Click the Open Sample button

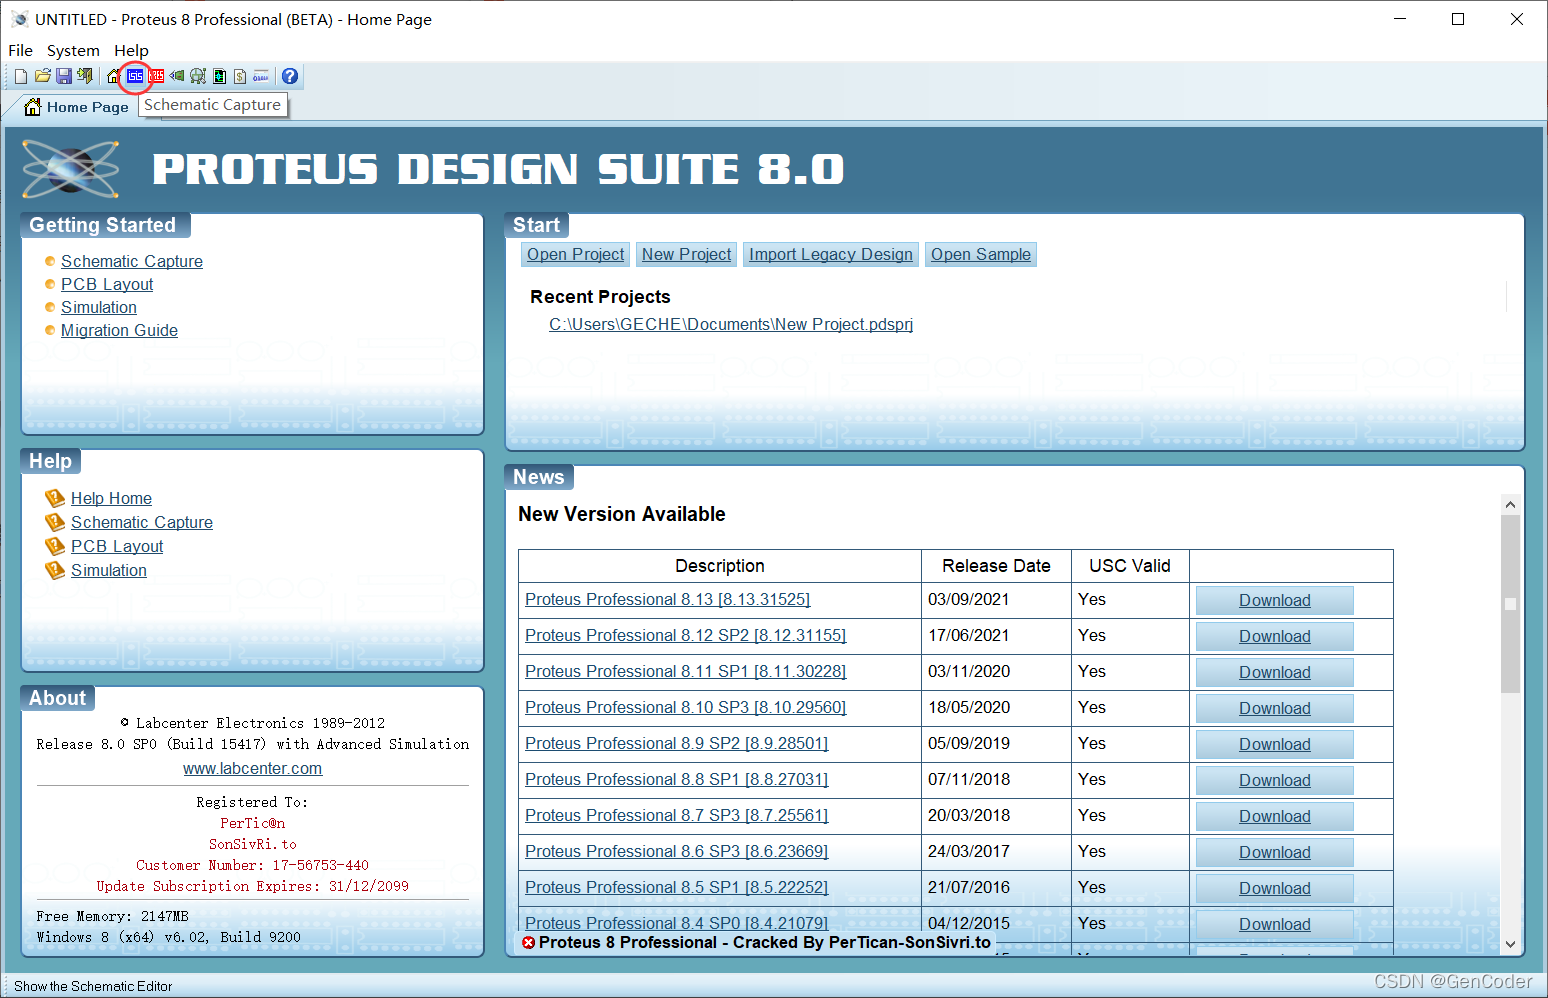pyautogui.click(x=981, y=254)
